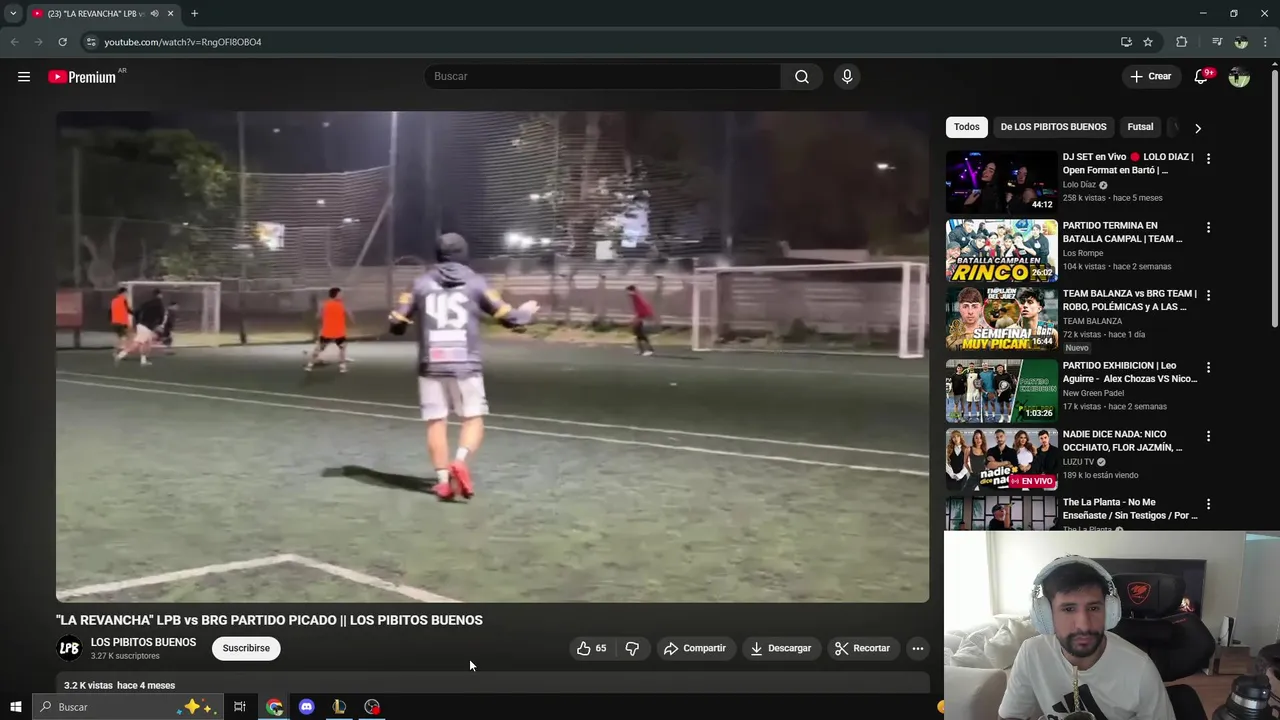Open Chrome extensions puzzle icon

pos(1182,42)
